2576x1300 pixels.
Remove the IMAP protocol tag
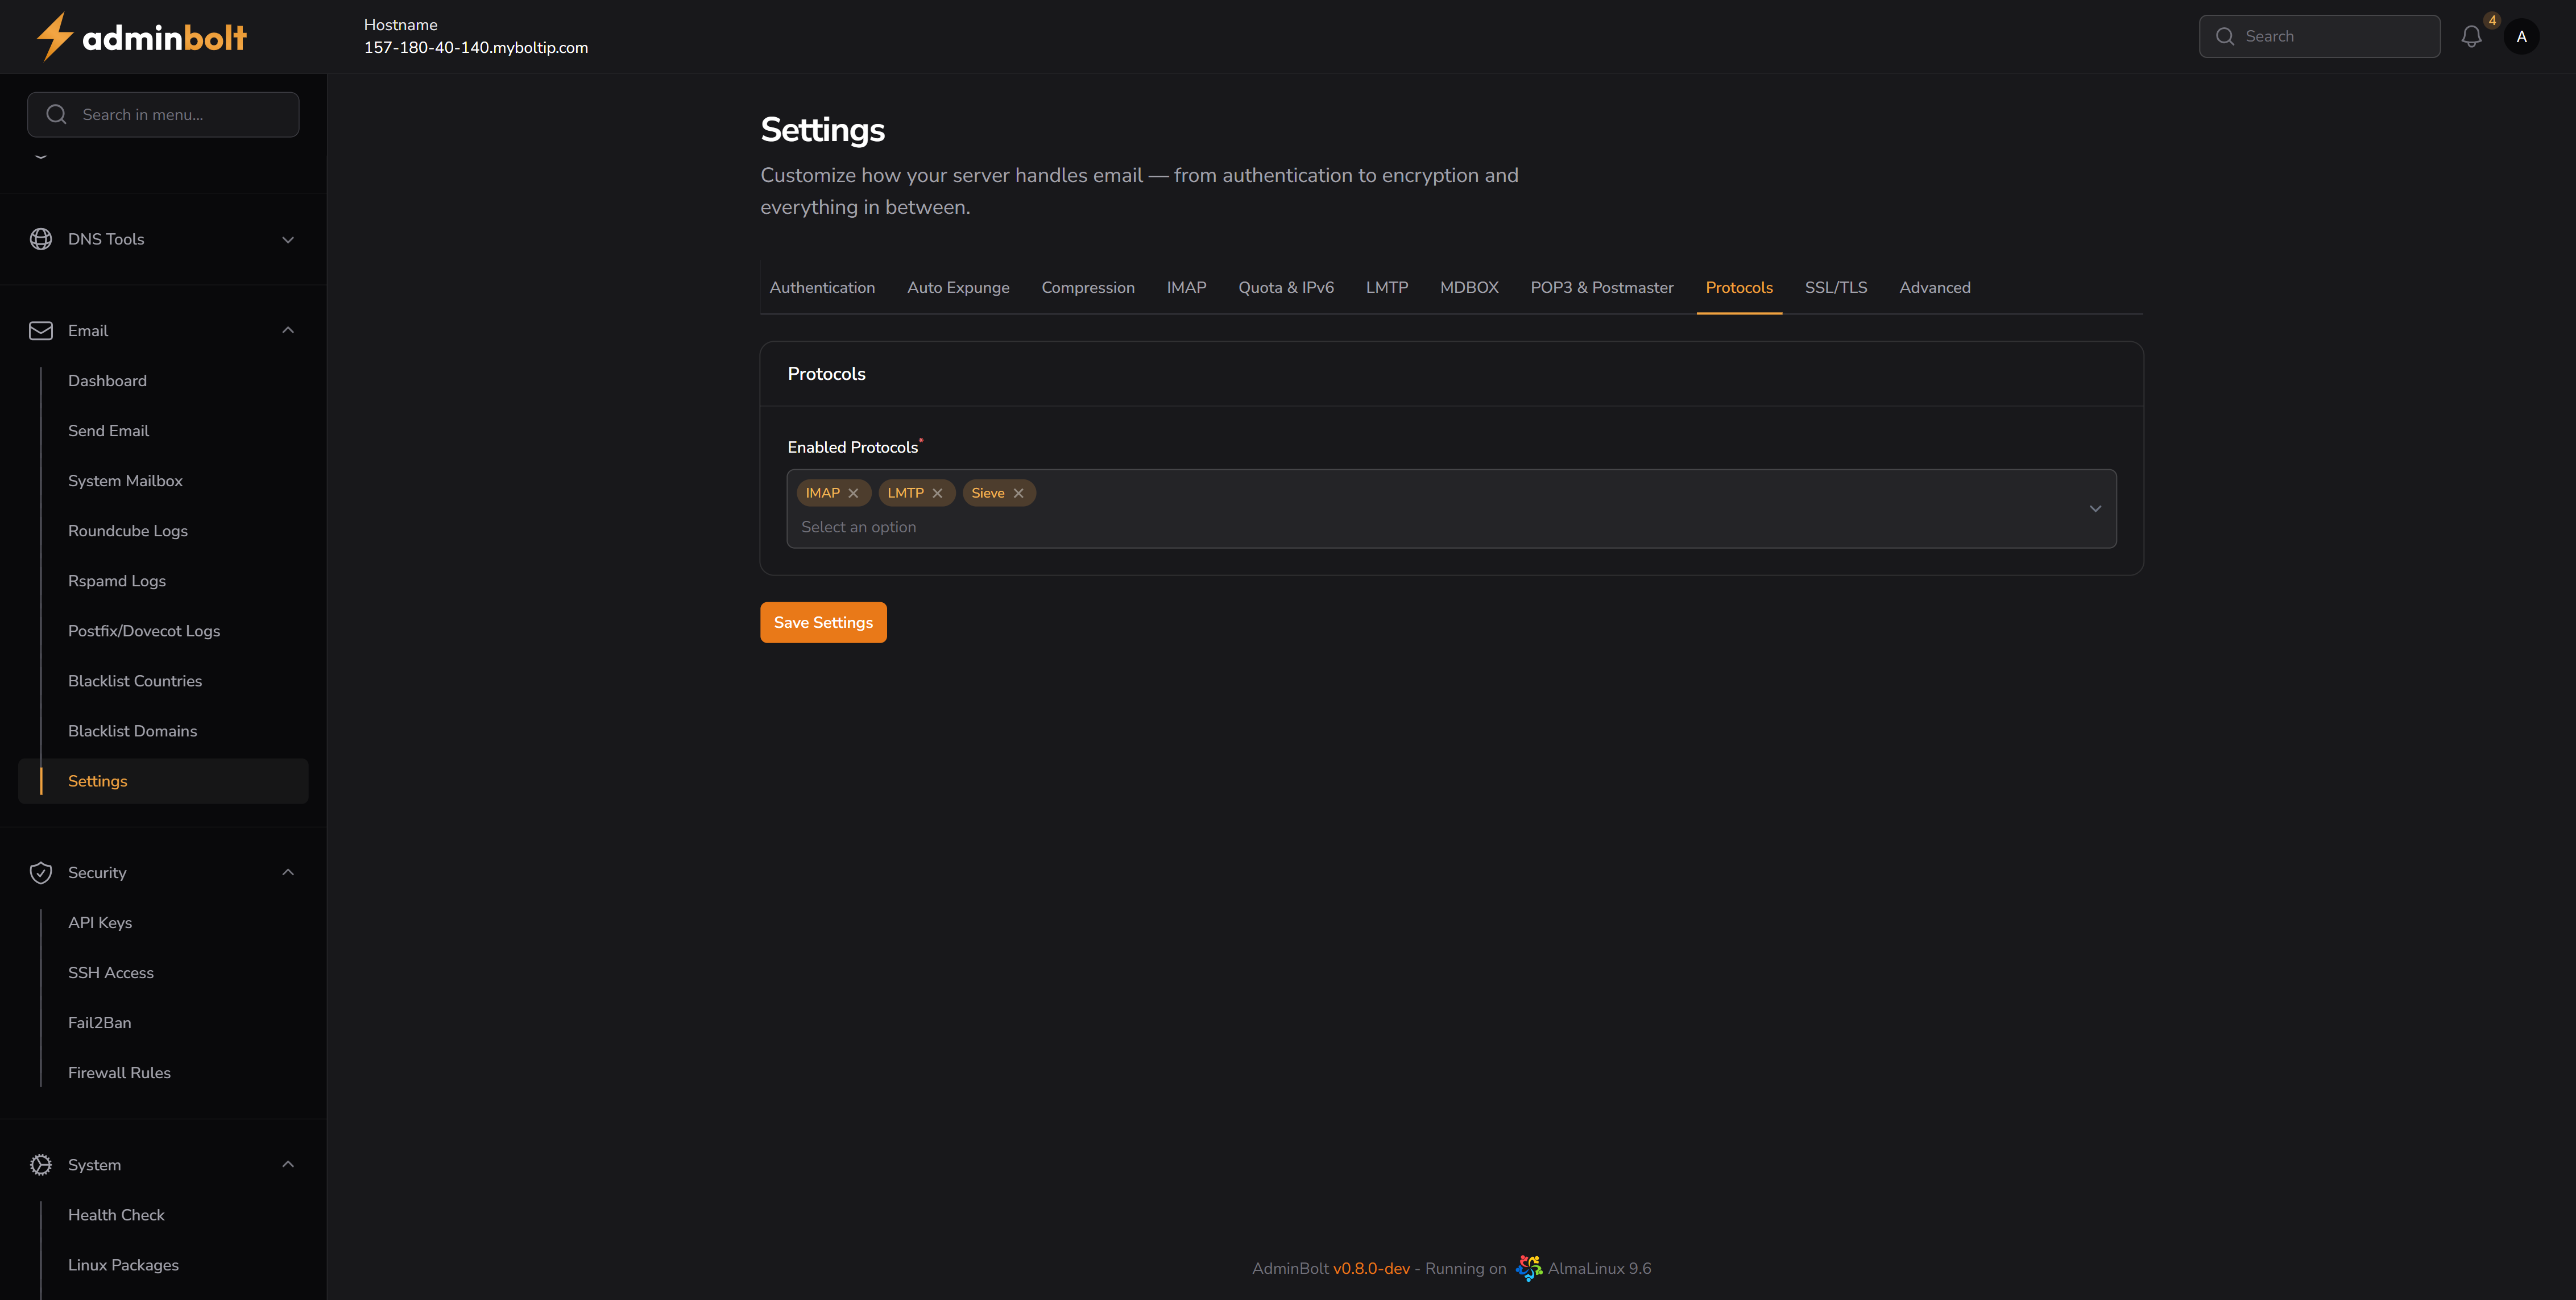(x=853, y=493)
